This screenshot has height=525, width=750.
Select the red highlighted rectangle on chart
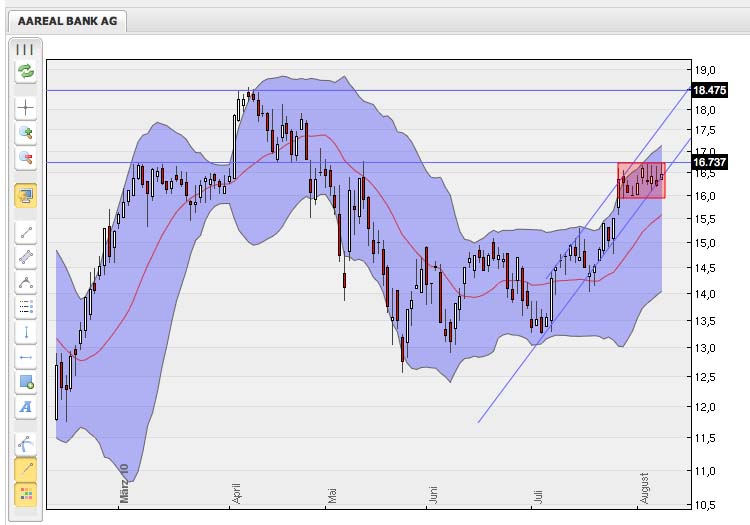[641, 180]
